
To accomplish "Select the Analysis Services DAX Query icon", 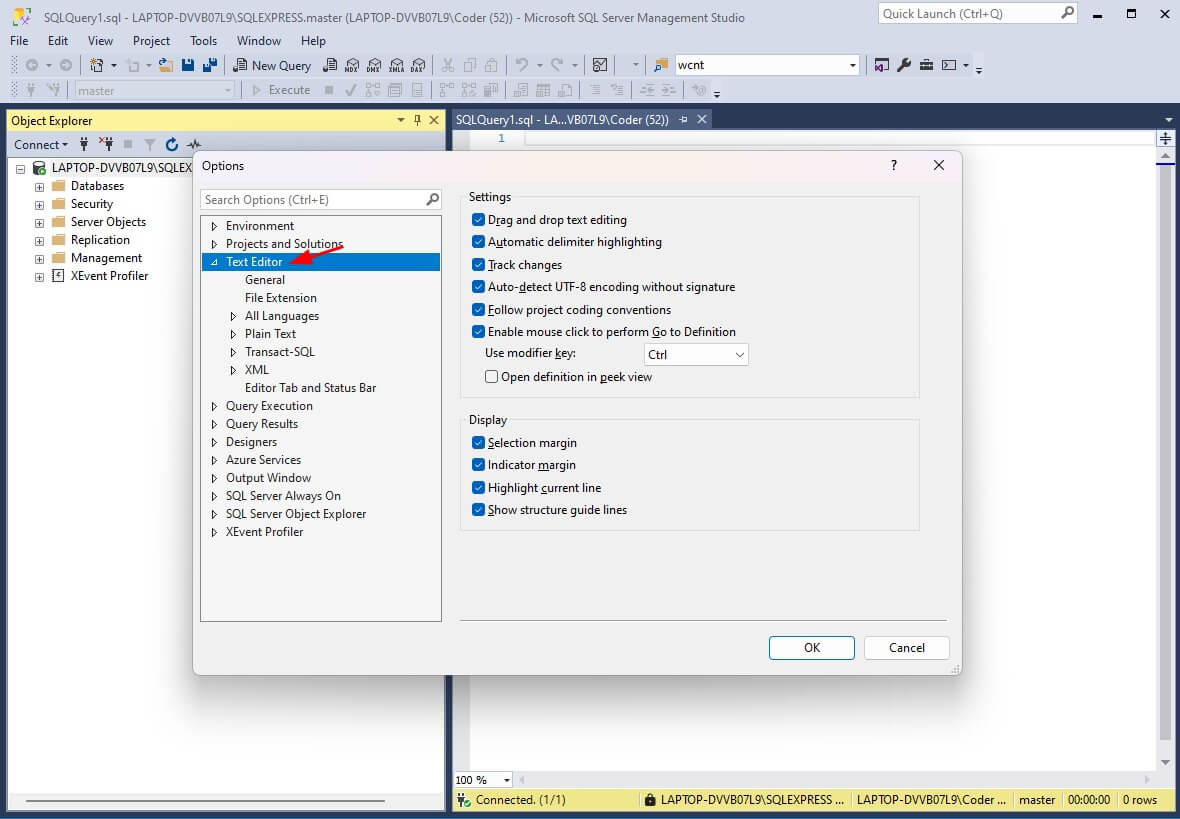I will (x=418, y=65).
